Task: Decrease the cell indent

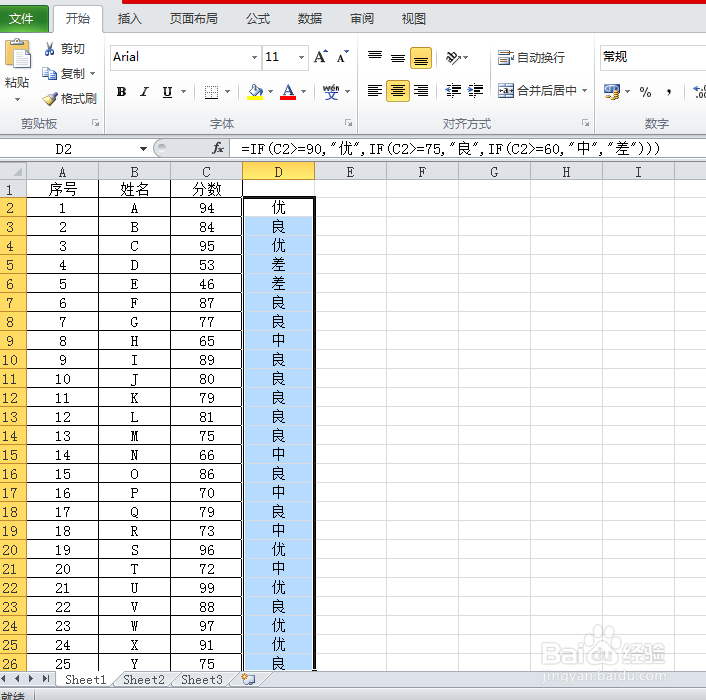Action: point(453,91)
